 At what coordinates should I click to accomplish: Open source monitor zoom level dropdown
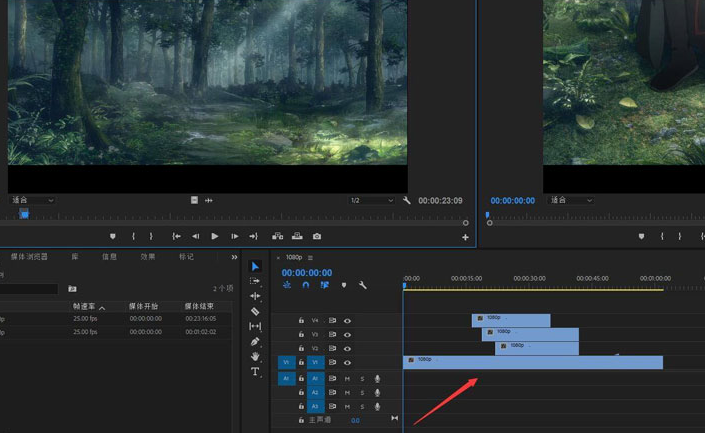pos(32,200)
